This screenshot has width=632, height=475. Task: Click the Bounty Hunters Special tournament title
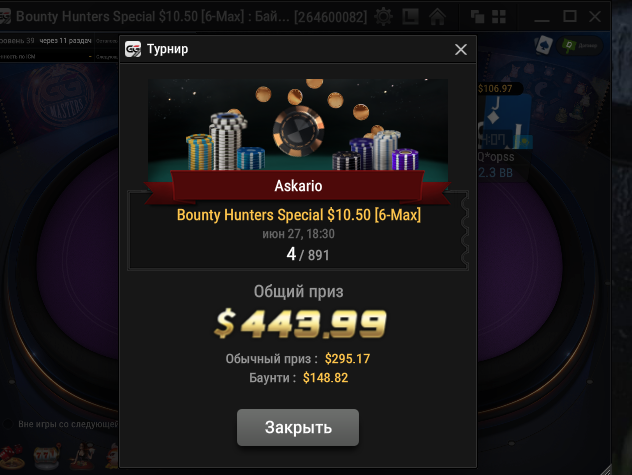pos(299,215)
